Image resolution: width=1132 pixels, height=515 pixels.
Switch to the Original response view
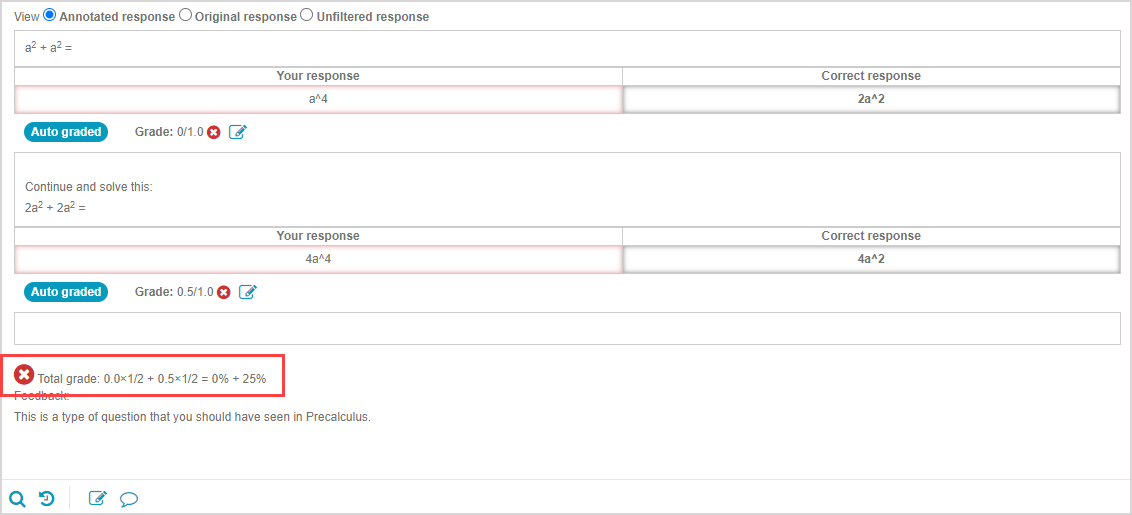[185, 16]
